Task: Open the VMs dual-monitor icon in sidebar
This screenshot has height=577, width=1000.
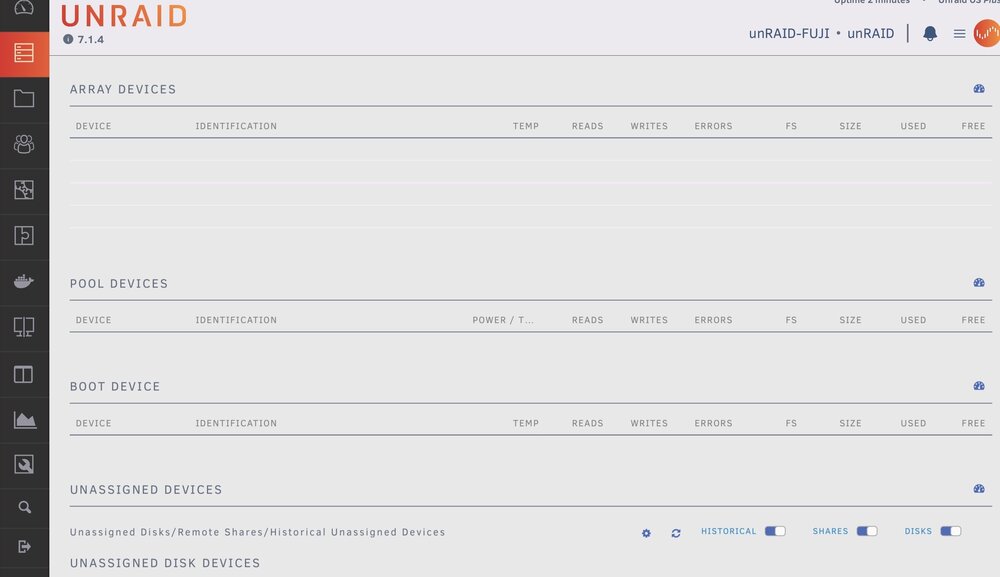Action: (x=24, y=327)
